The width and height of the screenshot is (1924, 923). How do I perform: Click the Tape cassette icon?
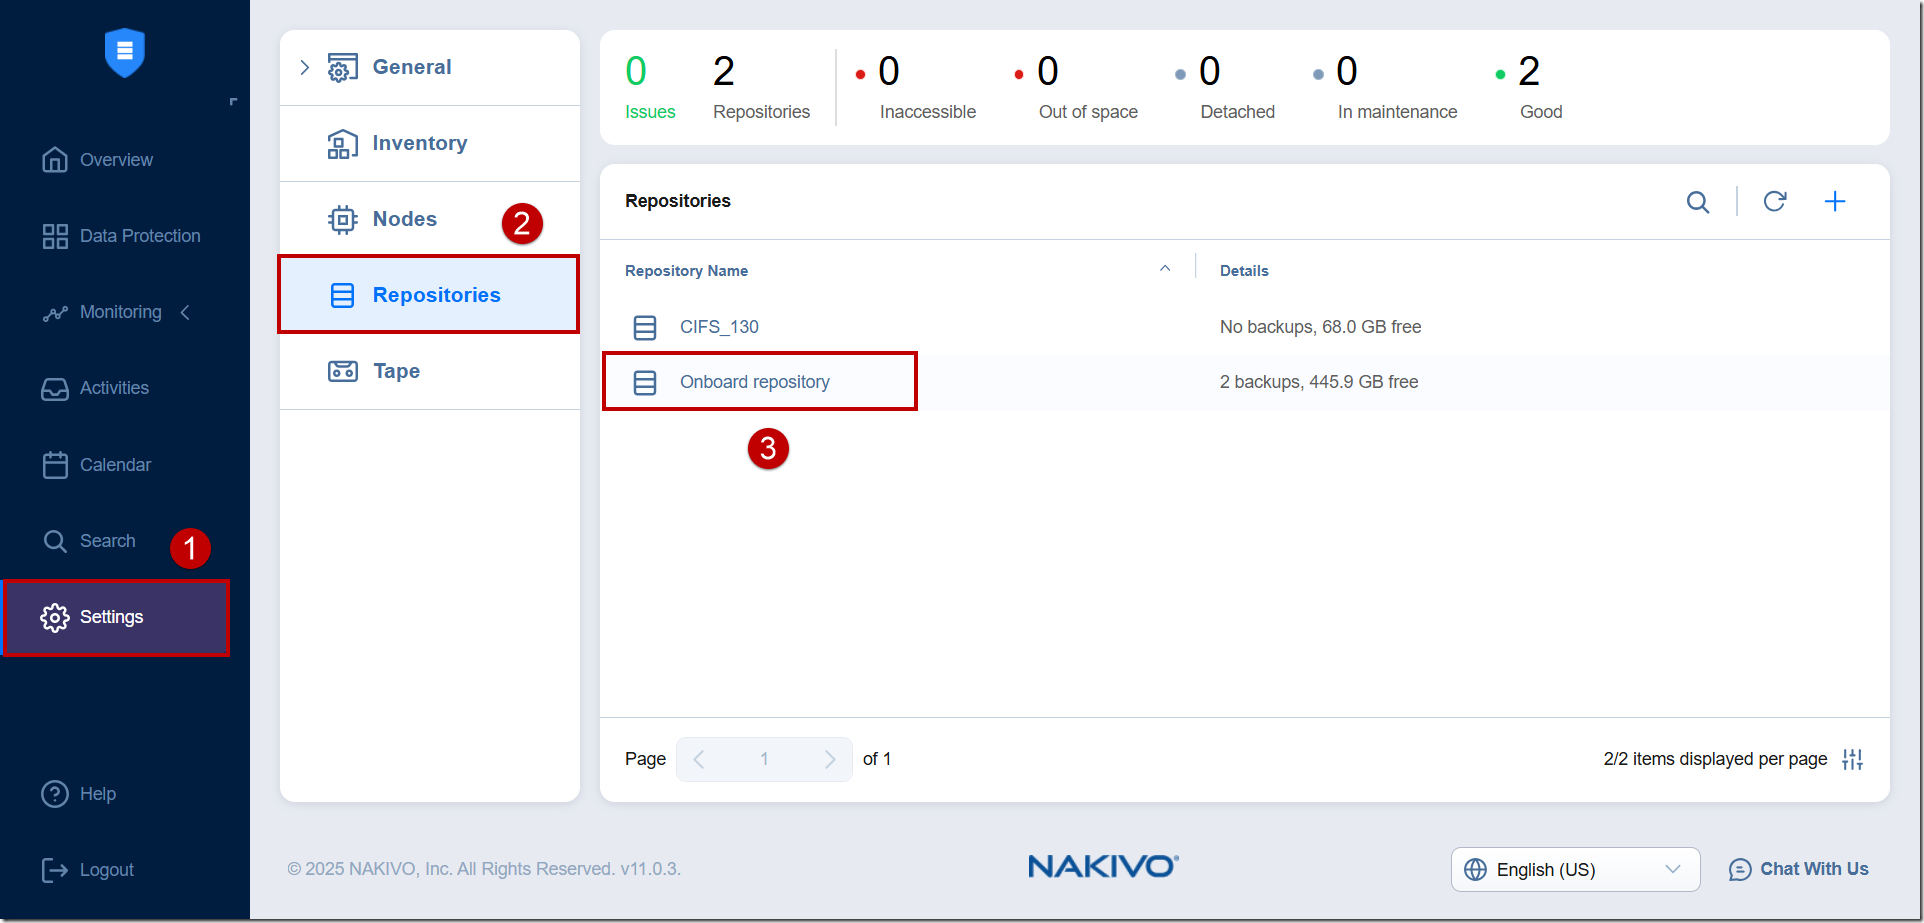coord(343,371)
